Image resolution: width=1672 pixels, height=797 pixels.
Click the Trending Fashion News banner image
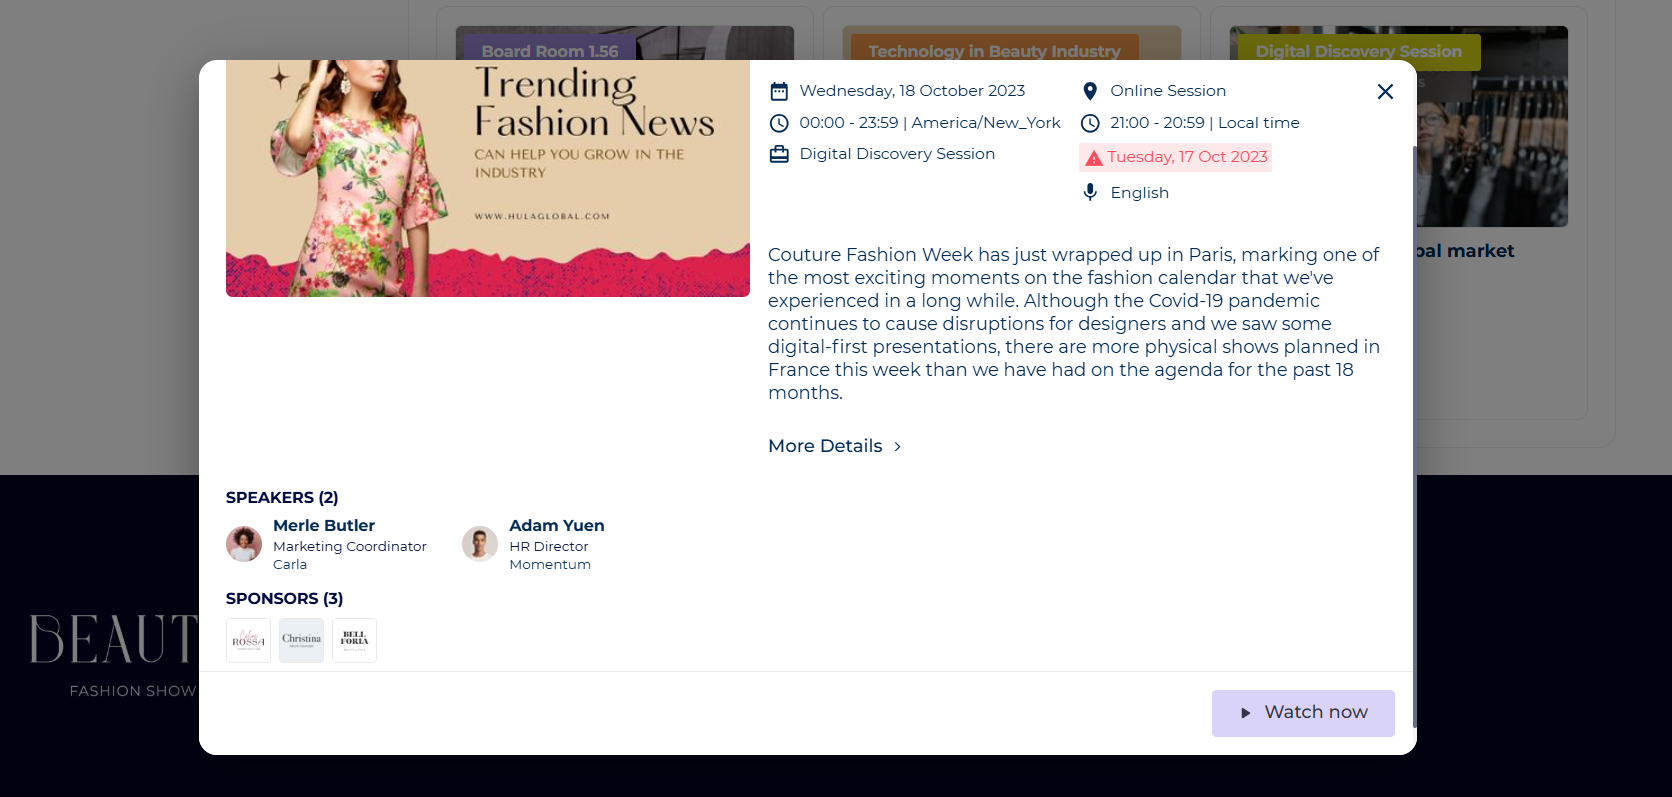488,178
